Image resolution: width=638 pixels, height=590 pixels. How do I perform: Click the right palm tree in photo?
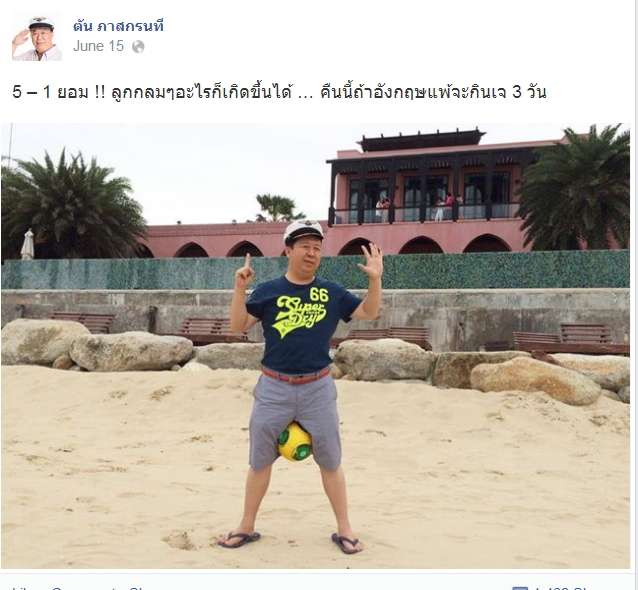click(576, 187)
